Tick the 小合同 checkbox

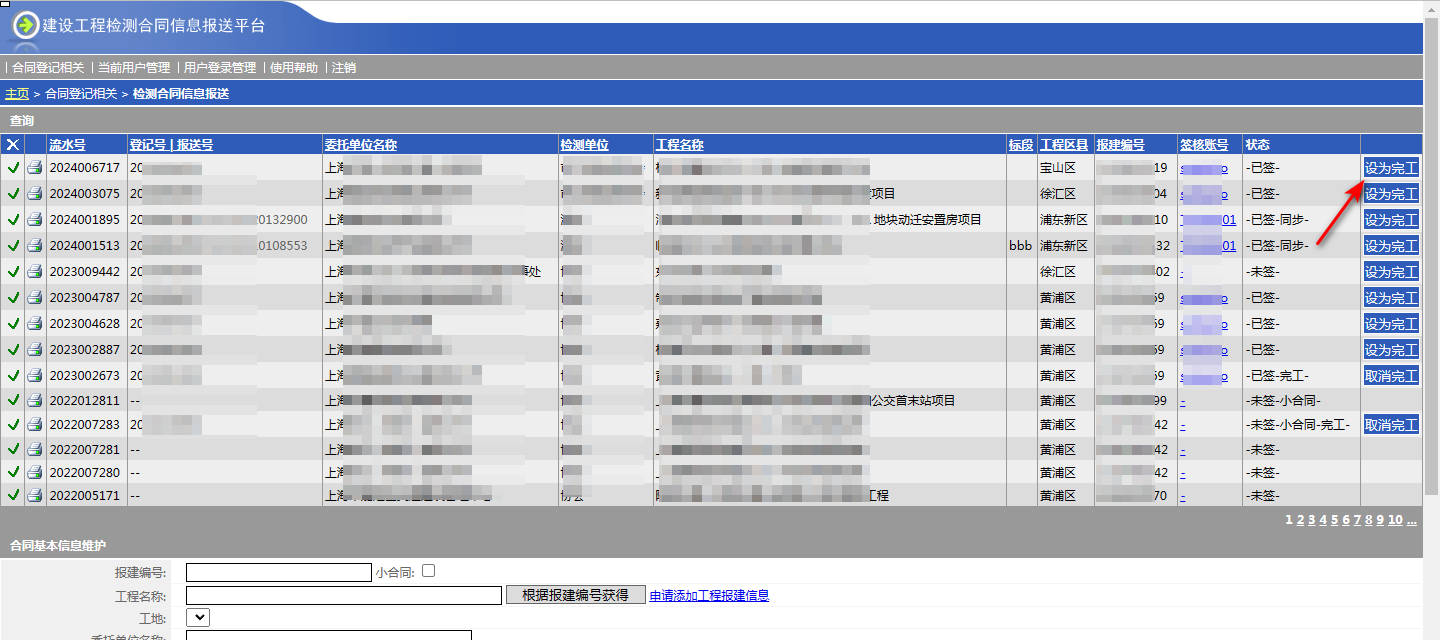[429, 571]
